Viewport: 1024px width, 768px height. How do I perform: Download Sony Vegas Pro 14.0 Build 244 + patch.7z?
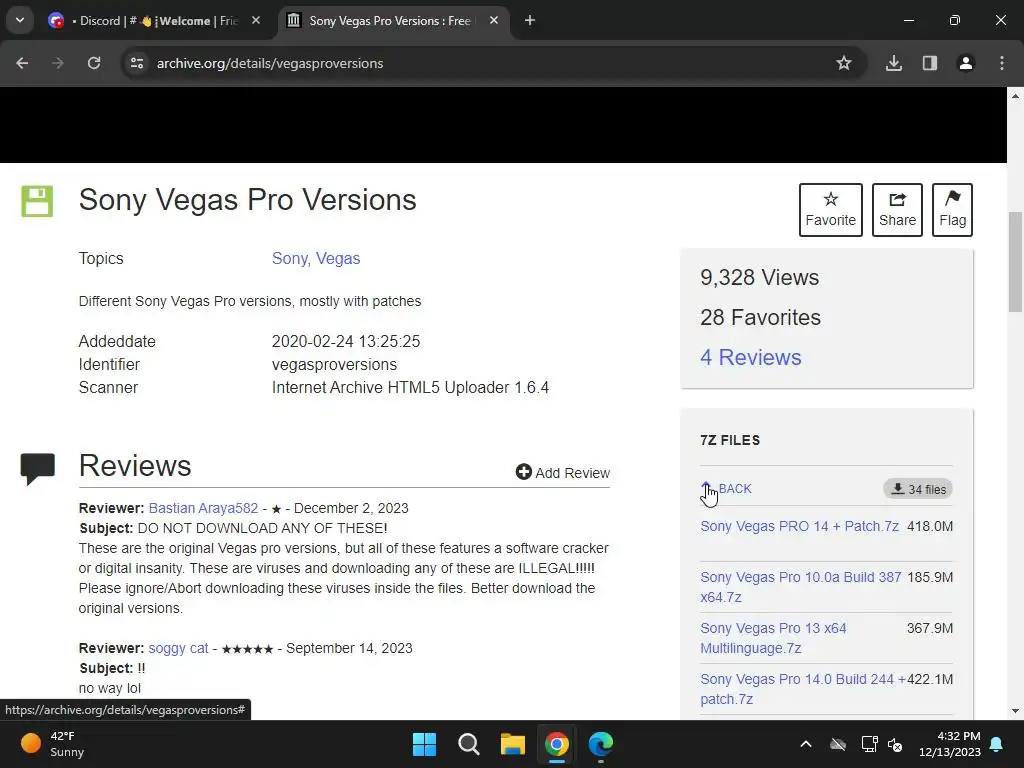[x=803, y=689]
